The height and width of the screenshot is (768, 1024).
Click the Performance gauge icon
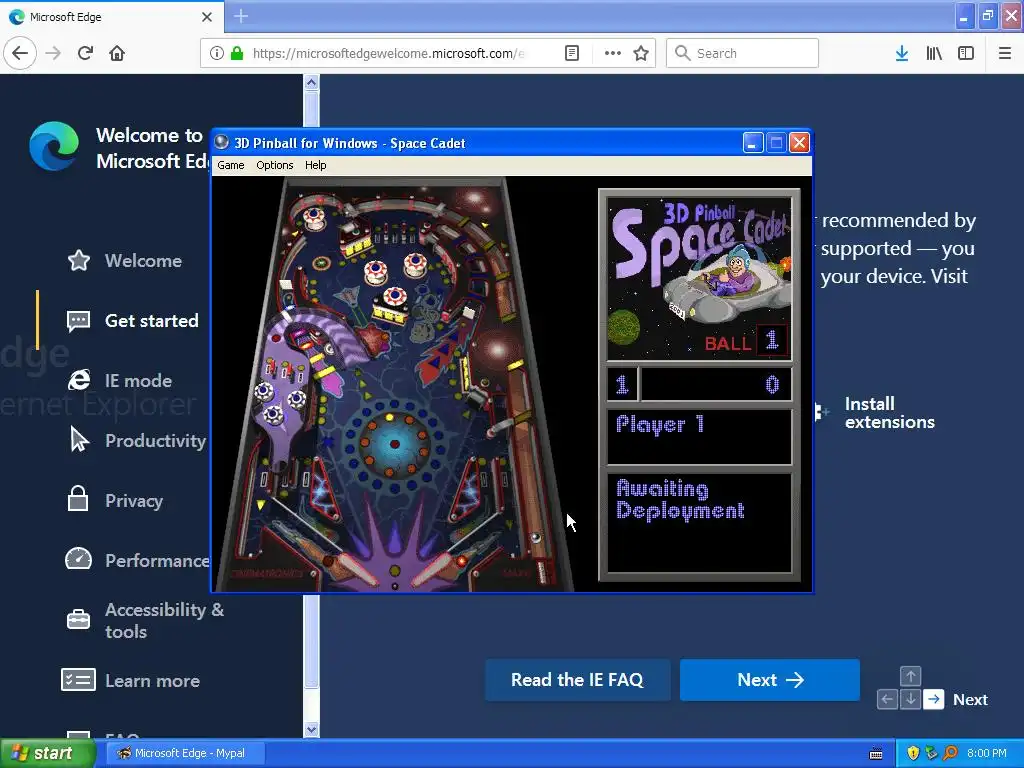coord(78,558)
